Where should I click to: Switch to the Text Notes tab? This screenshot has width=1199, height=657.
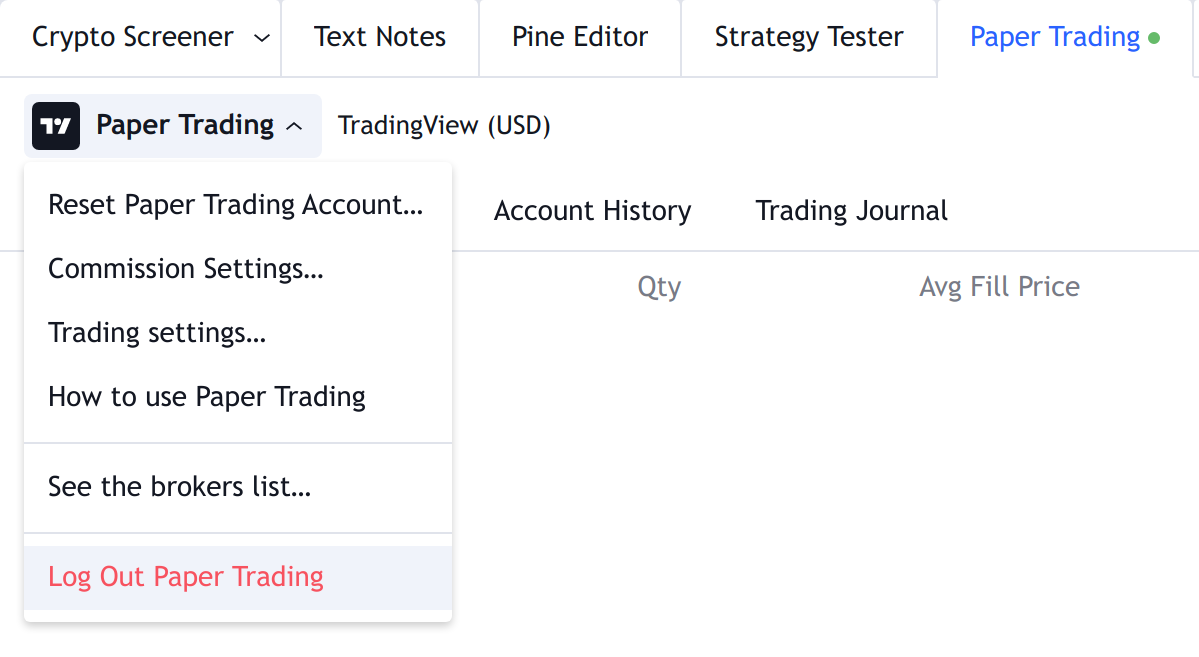(380, 37)
